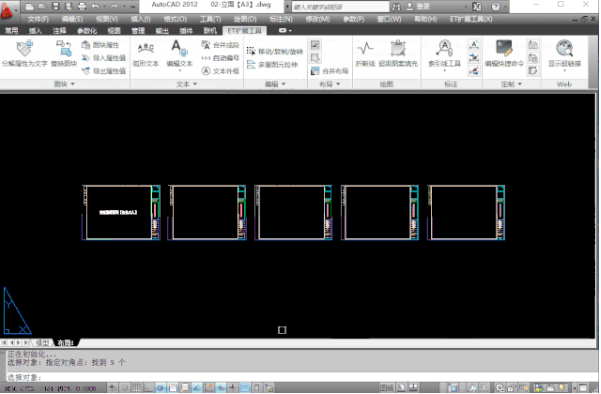Select the 合并布局 merge layout tool

tap(330, 71)
